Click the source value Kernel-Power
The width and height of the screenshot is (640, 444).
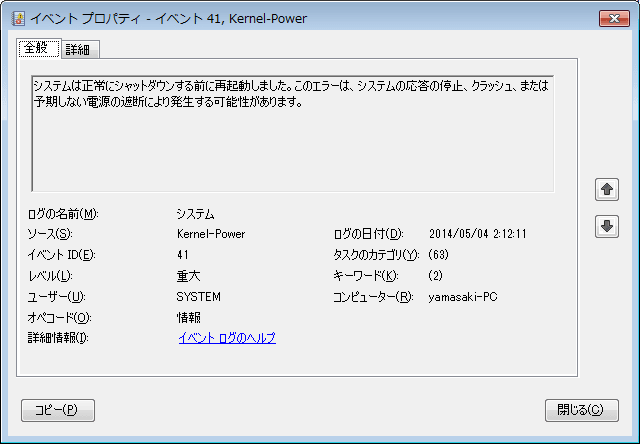click(211, 234)
